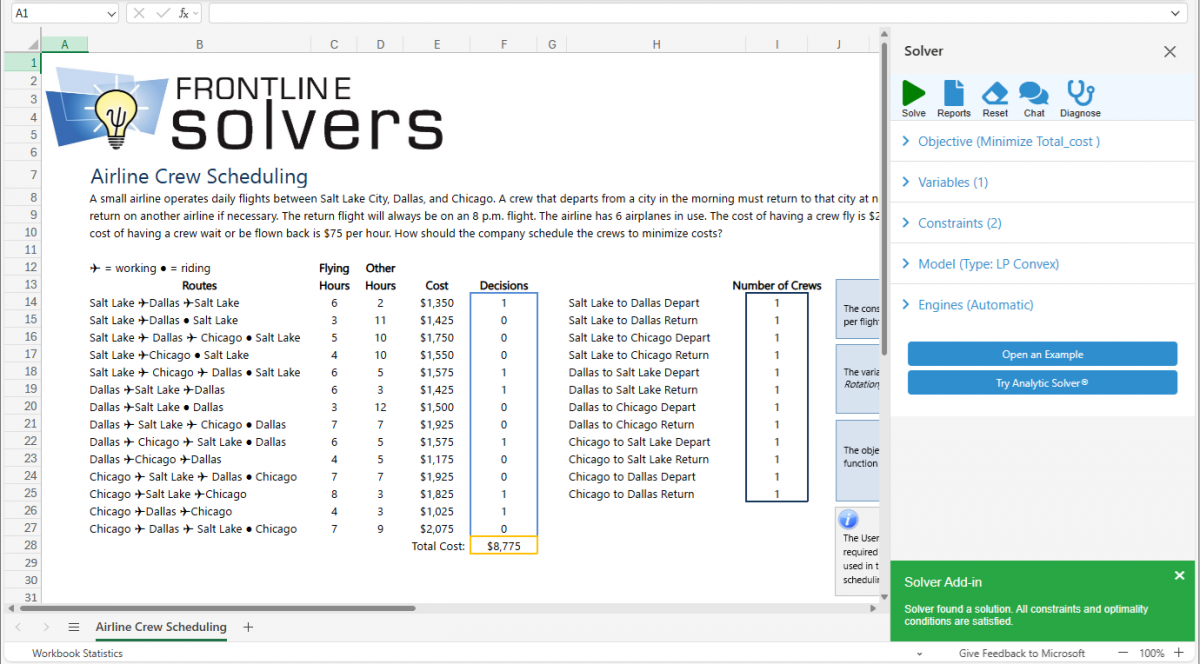Expand the Constraints (2) section
Screen dimensions: 1200x664
[959, 224]
